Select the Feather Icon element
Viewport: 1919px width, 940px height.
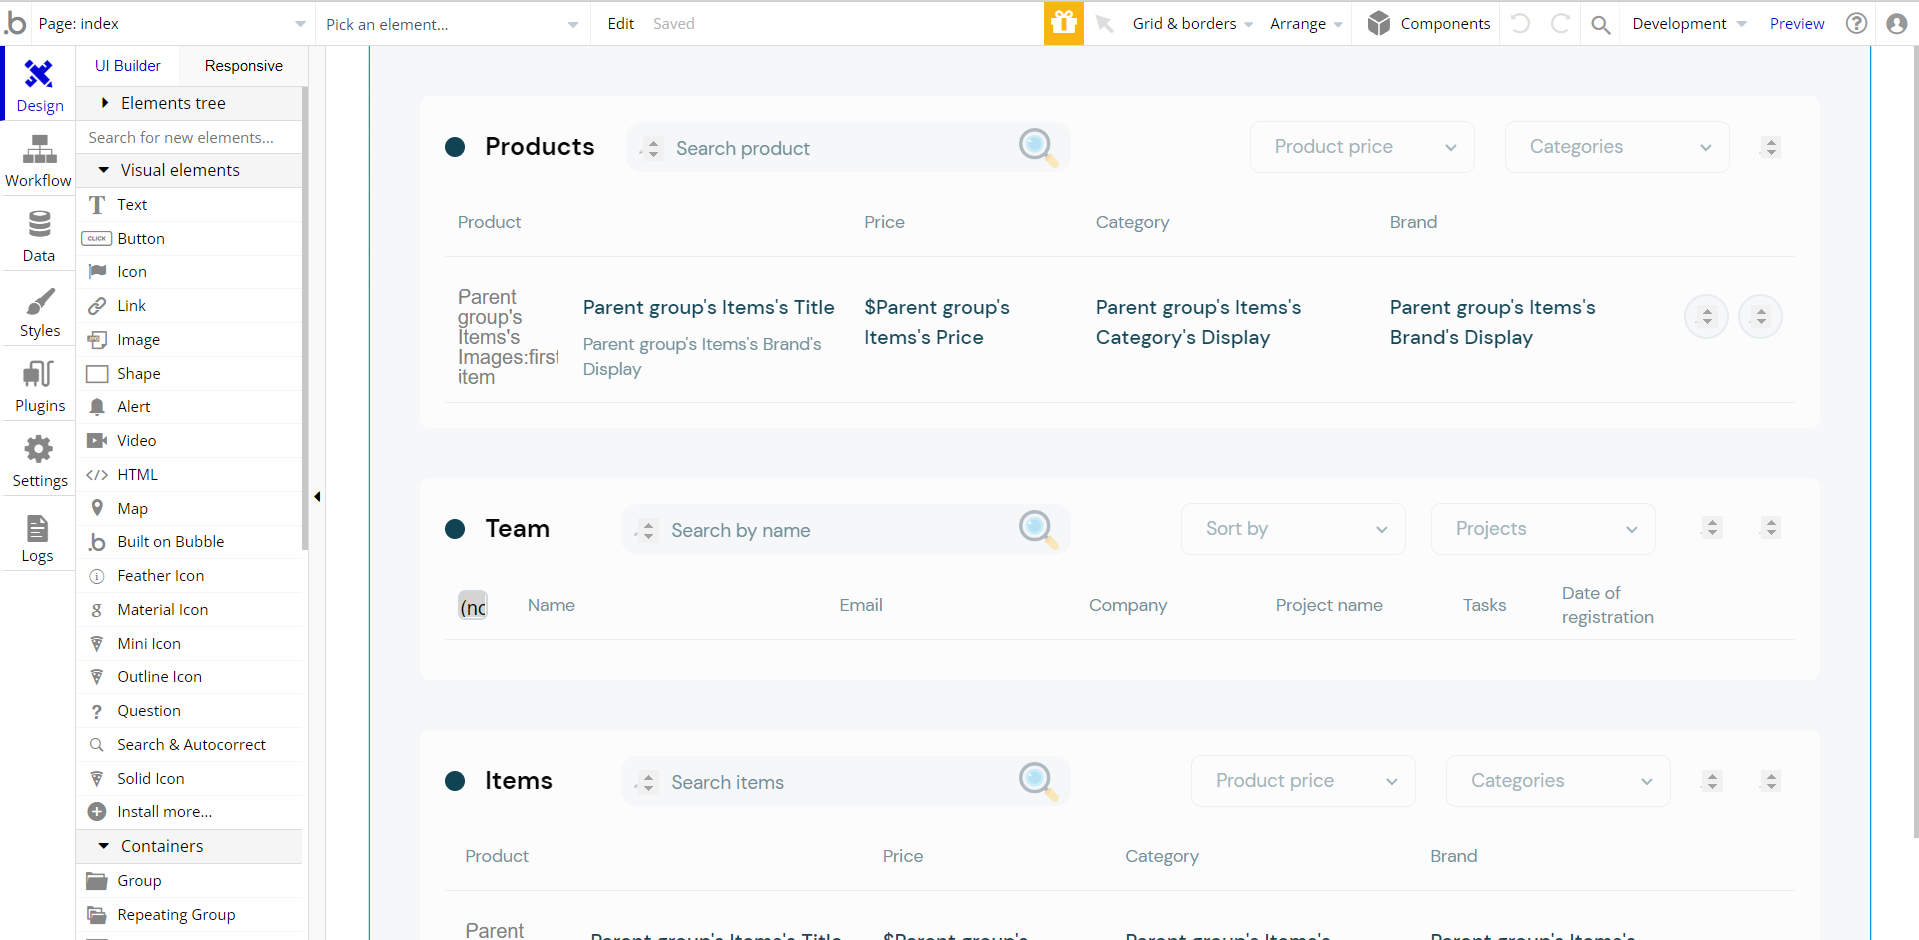(190, 575)
